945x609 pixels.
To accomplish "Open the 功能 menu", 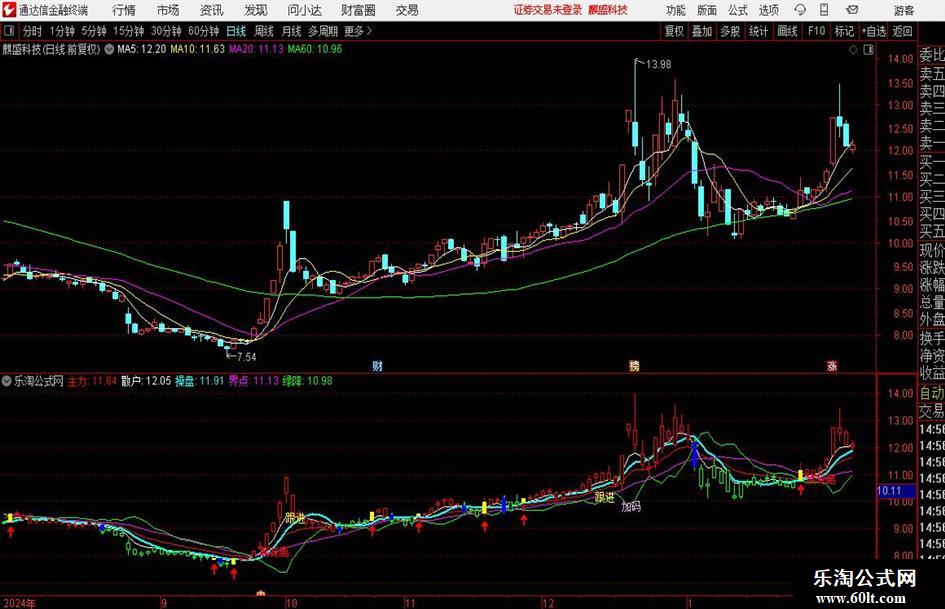I will click(x=676, y=10).
